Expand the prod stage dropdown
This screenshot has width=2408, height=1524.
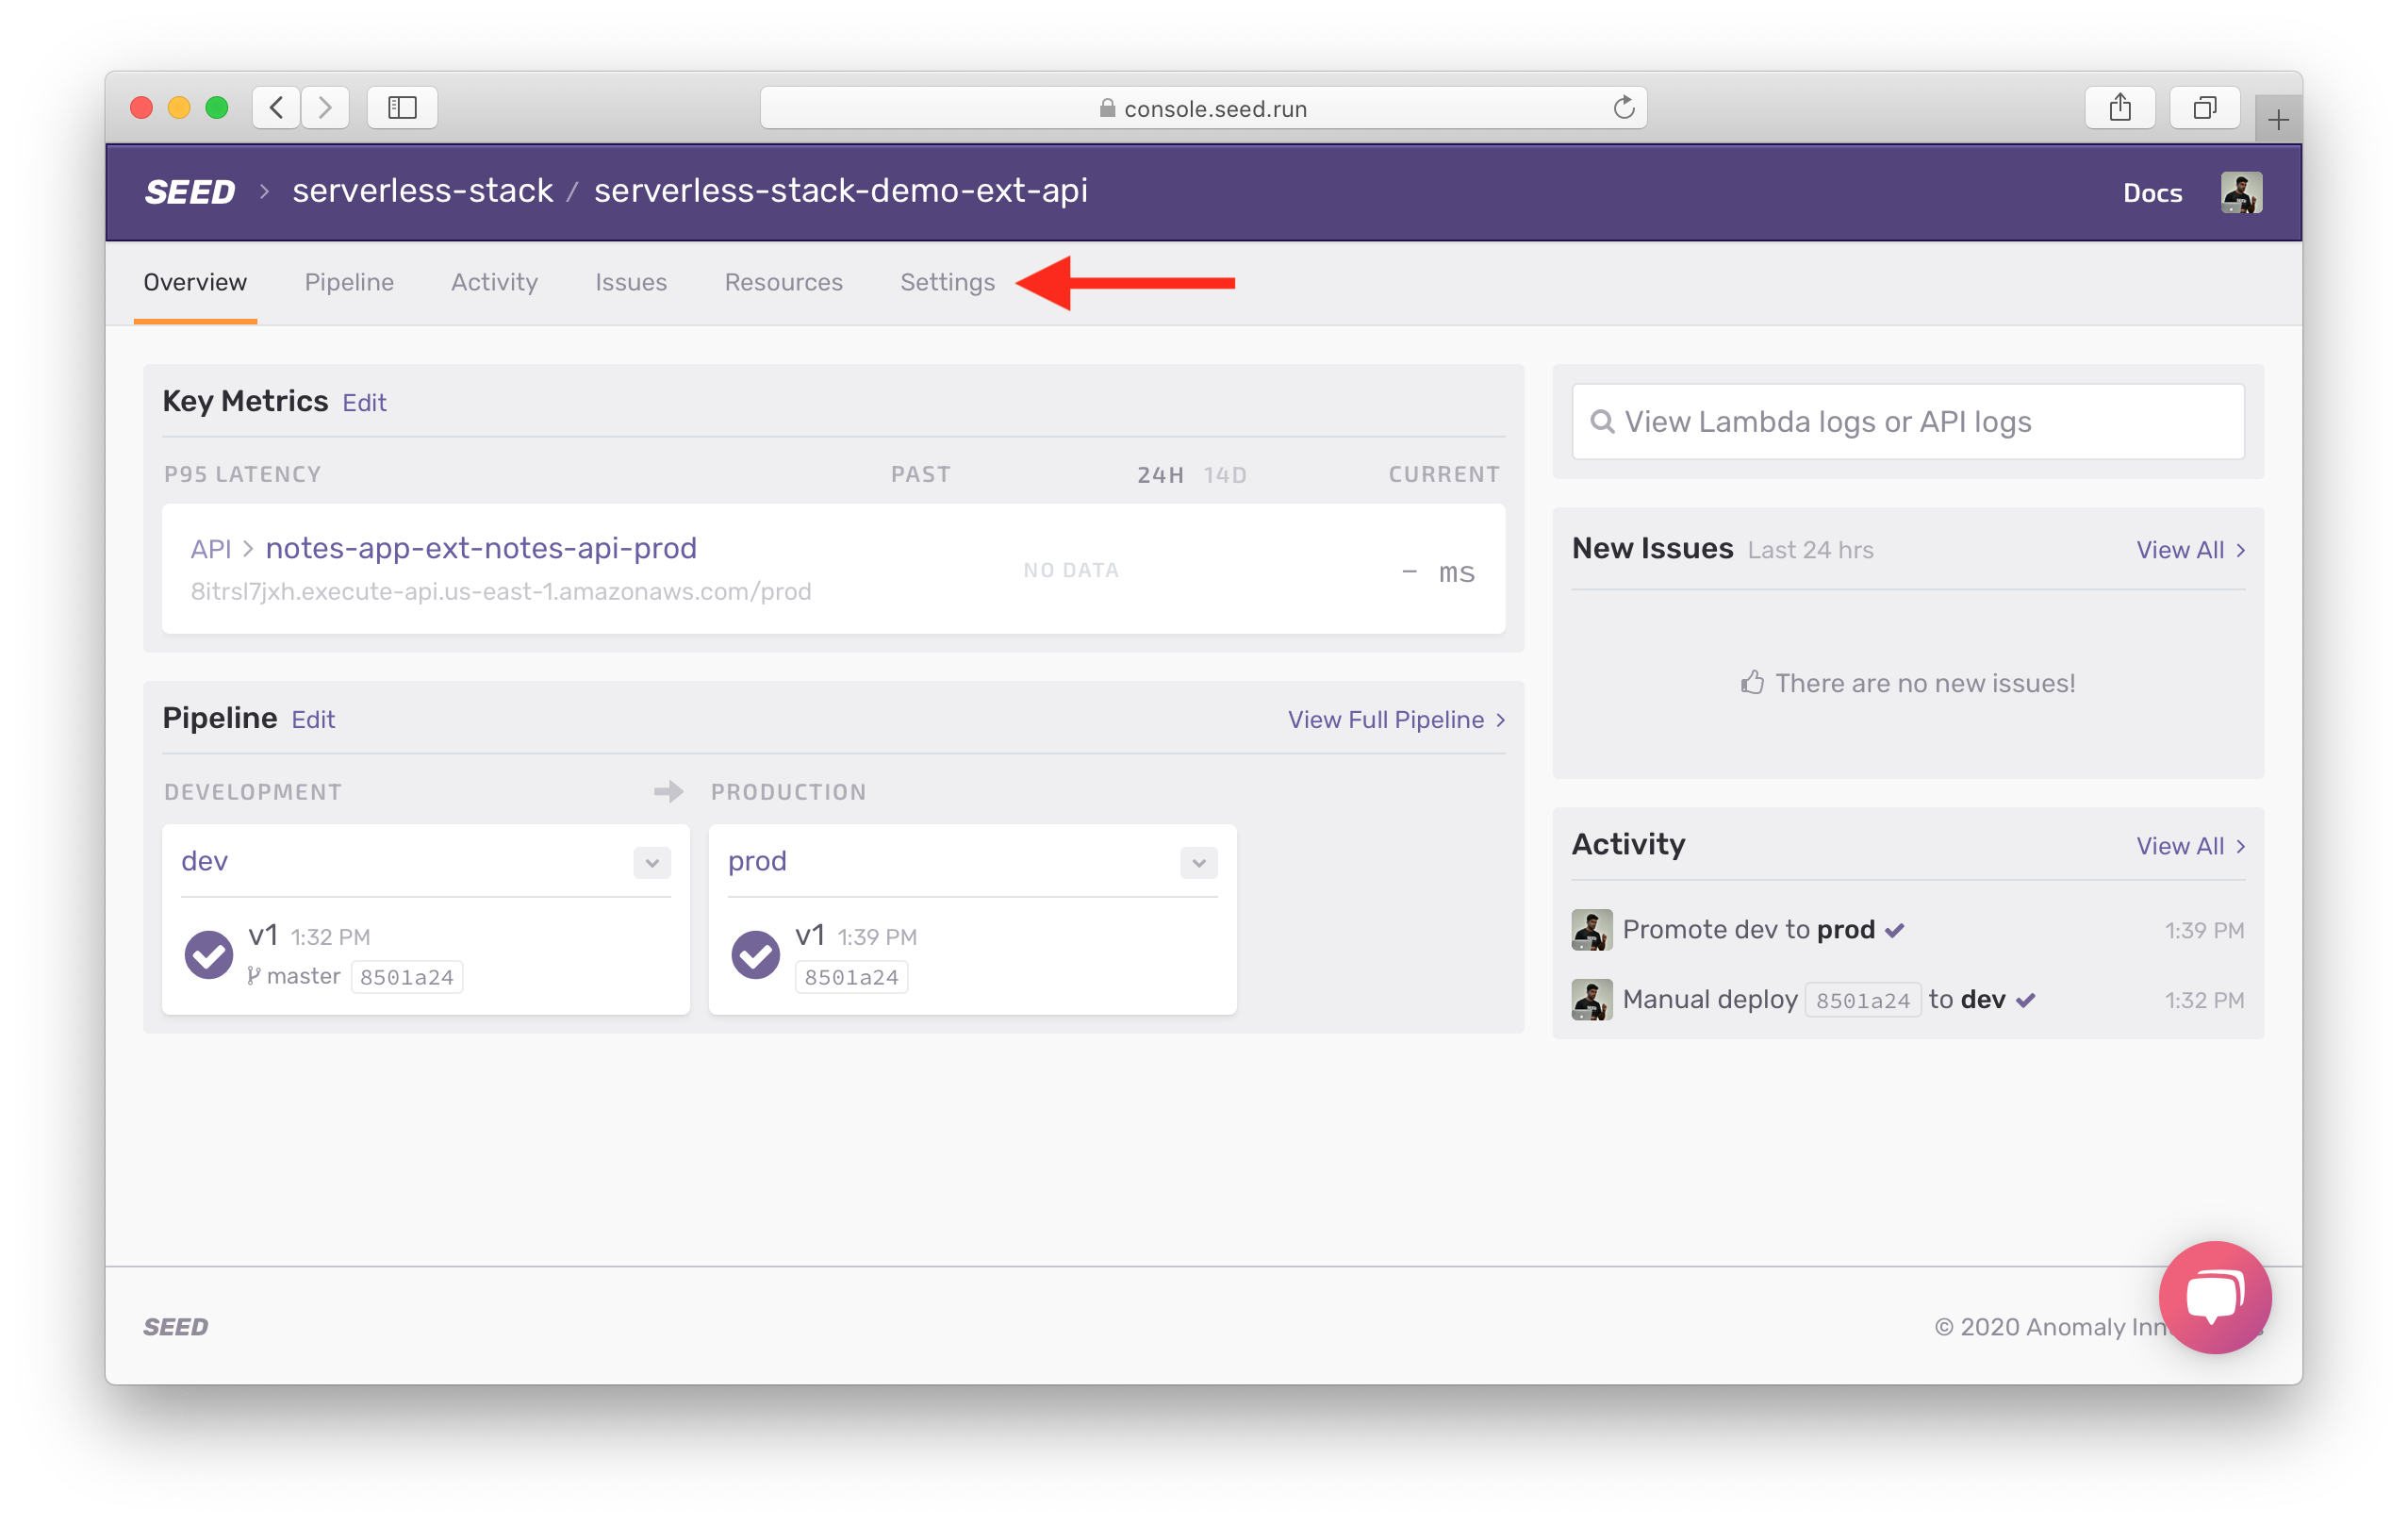tap(1200, 860)
